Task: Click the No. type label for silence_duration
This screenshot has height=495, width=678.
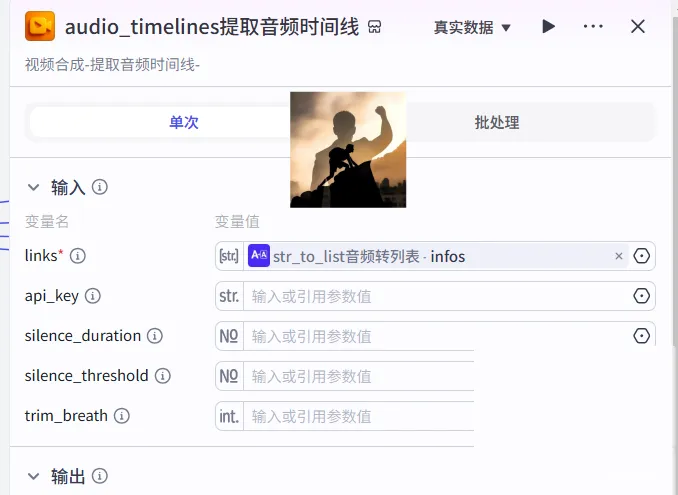Action: click(x=229, y=336)
